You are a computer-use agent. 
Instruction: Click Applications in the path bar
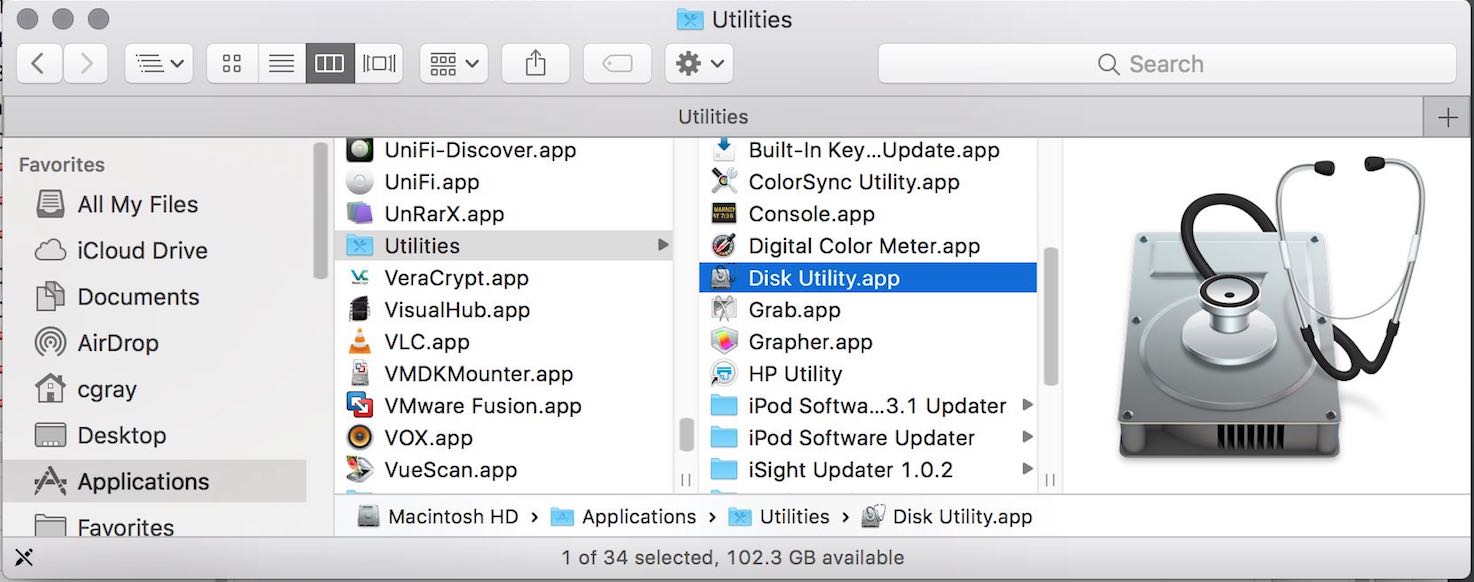pos(624,517)
